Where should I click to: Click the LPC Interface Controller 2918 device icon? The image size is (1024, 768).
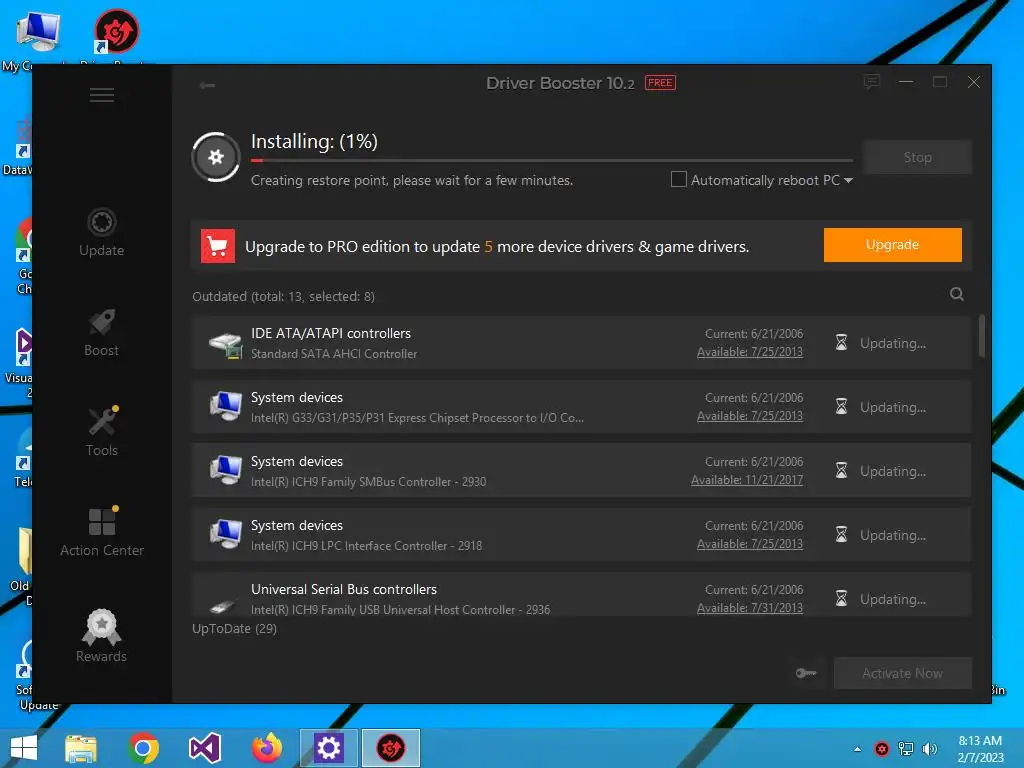click(226, 534)
